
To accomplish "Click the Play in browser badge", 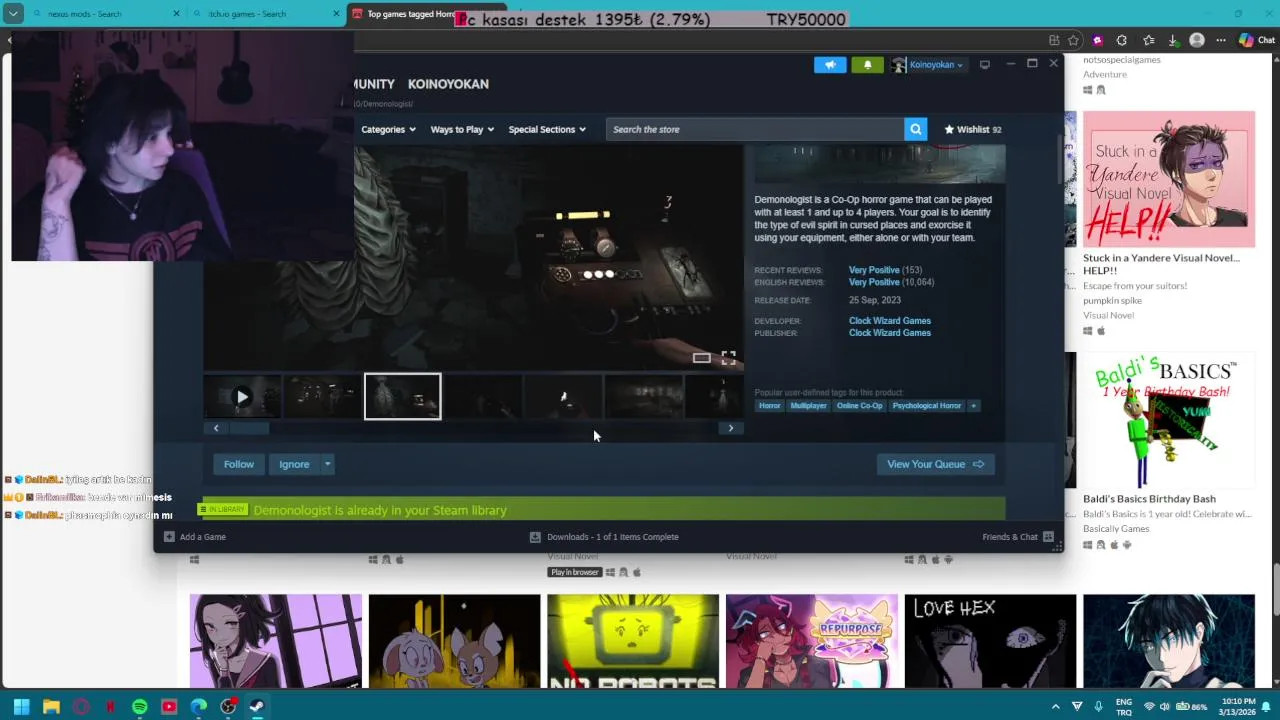I will [574, 572].
